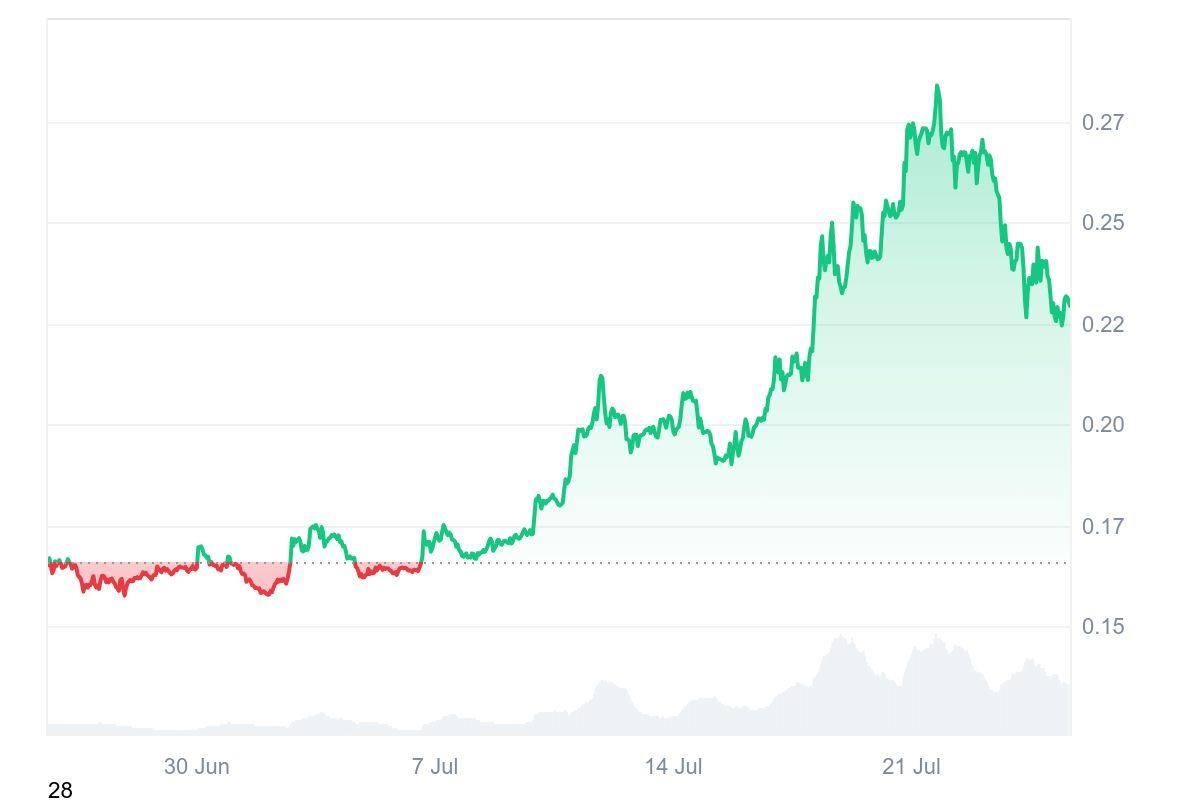Viewport: 1200px width, 800px height.
Task: Click the lowest dip in the first red segment
Action: (x=124, y=594)
